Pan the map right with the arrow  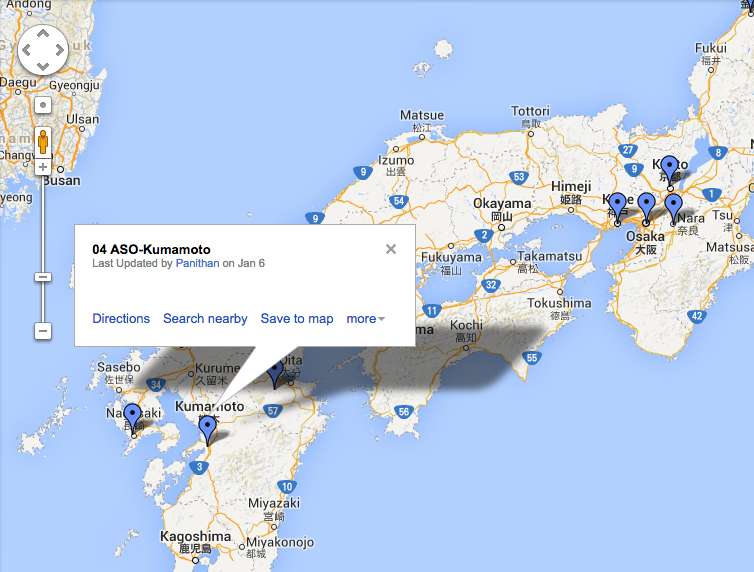pos(60,50)
